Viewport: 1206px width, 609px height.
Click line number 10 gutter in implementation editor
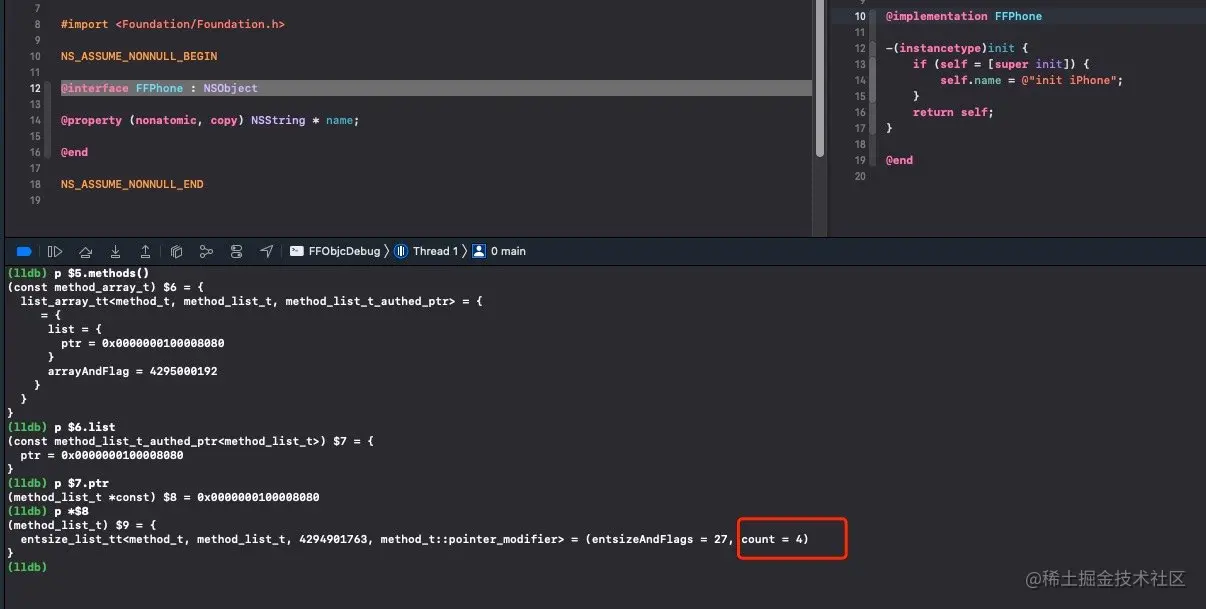[860, 16]
